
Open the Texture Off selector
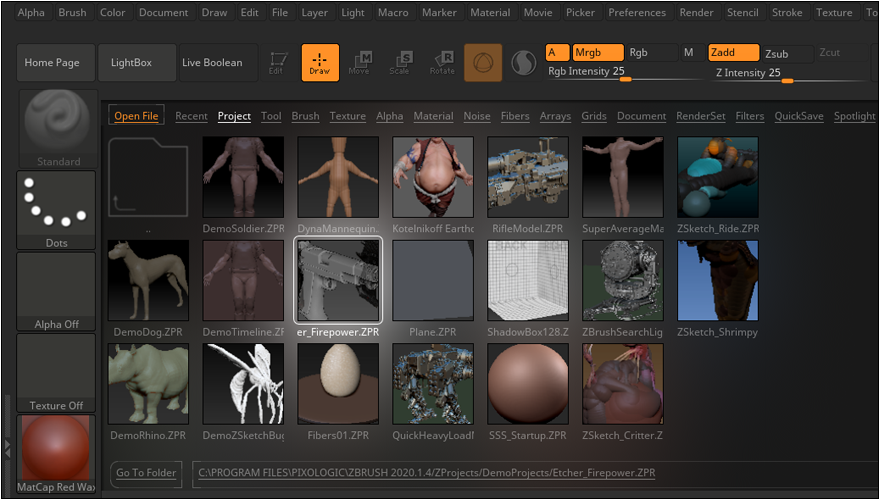(x=57, y=373)
